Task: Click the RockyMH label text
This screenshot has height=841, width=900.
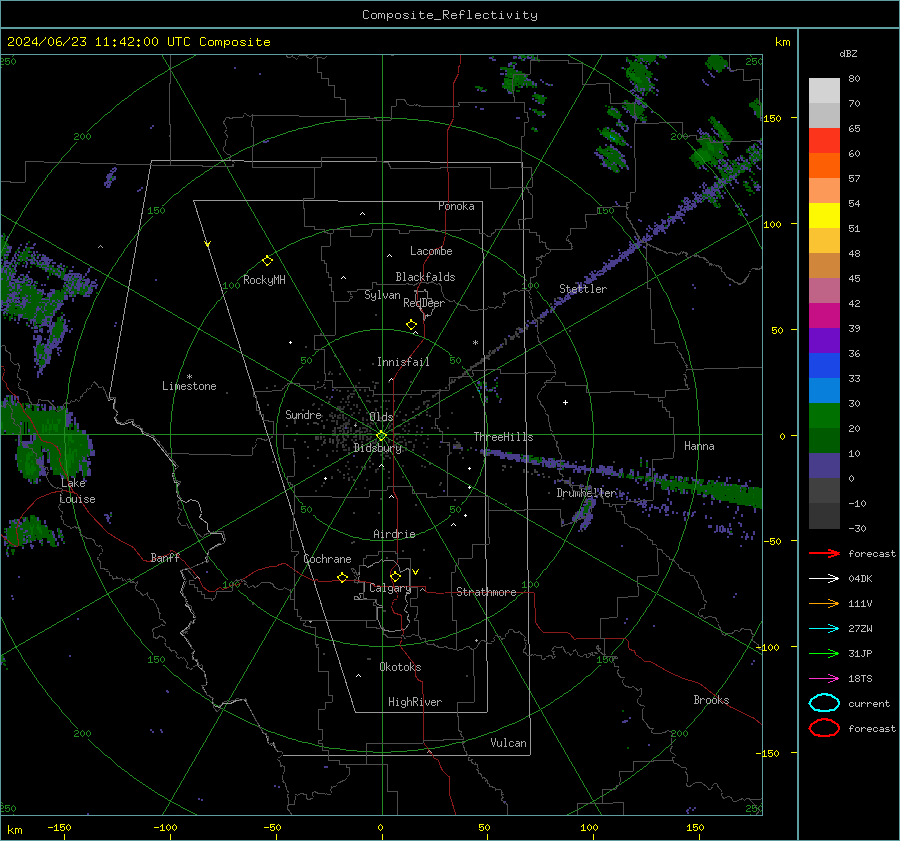Action: (264, 280)
